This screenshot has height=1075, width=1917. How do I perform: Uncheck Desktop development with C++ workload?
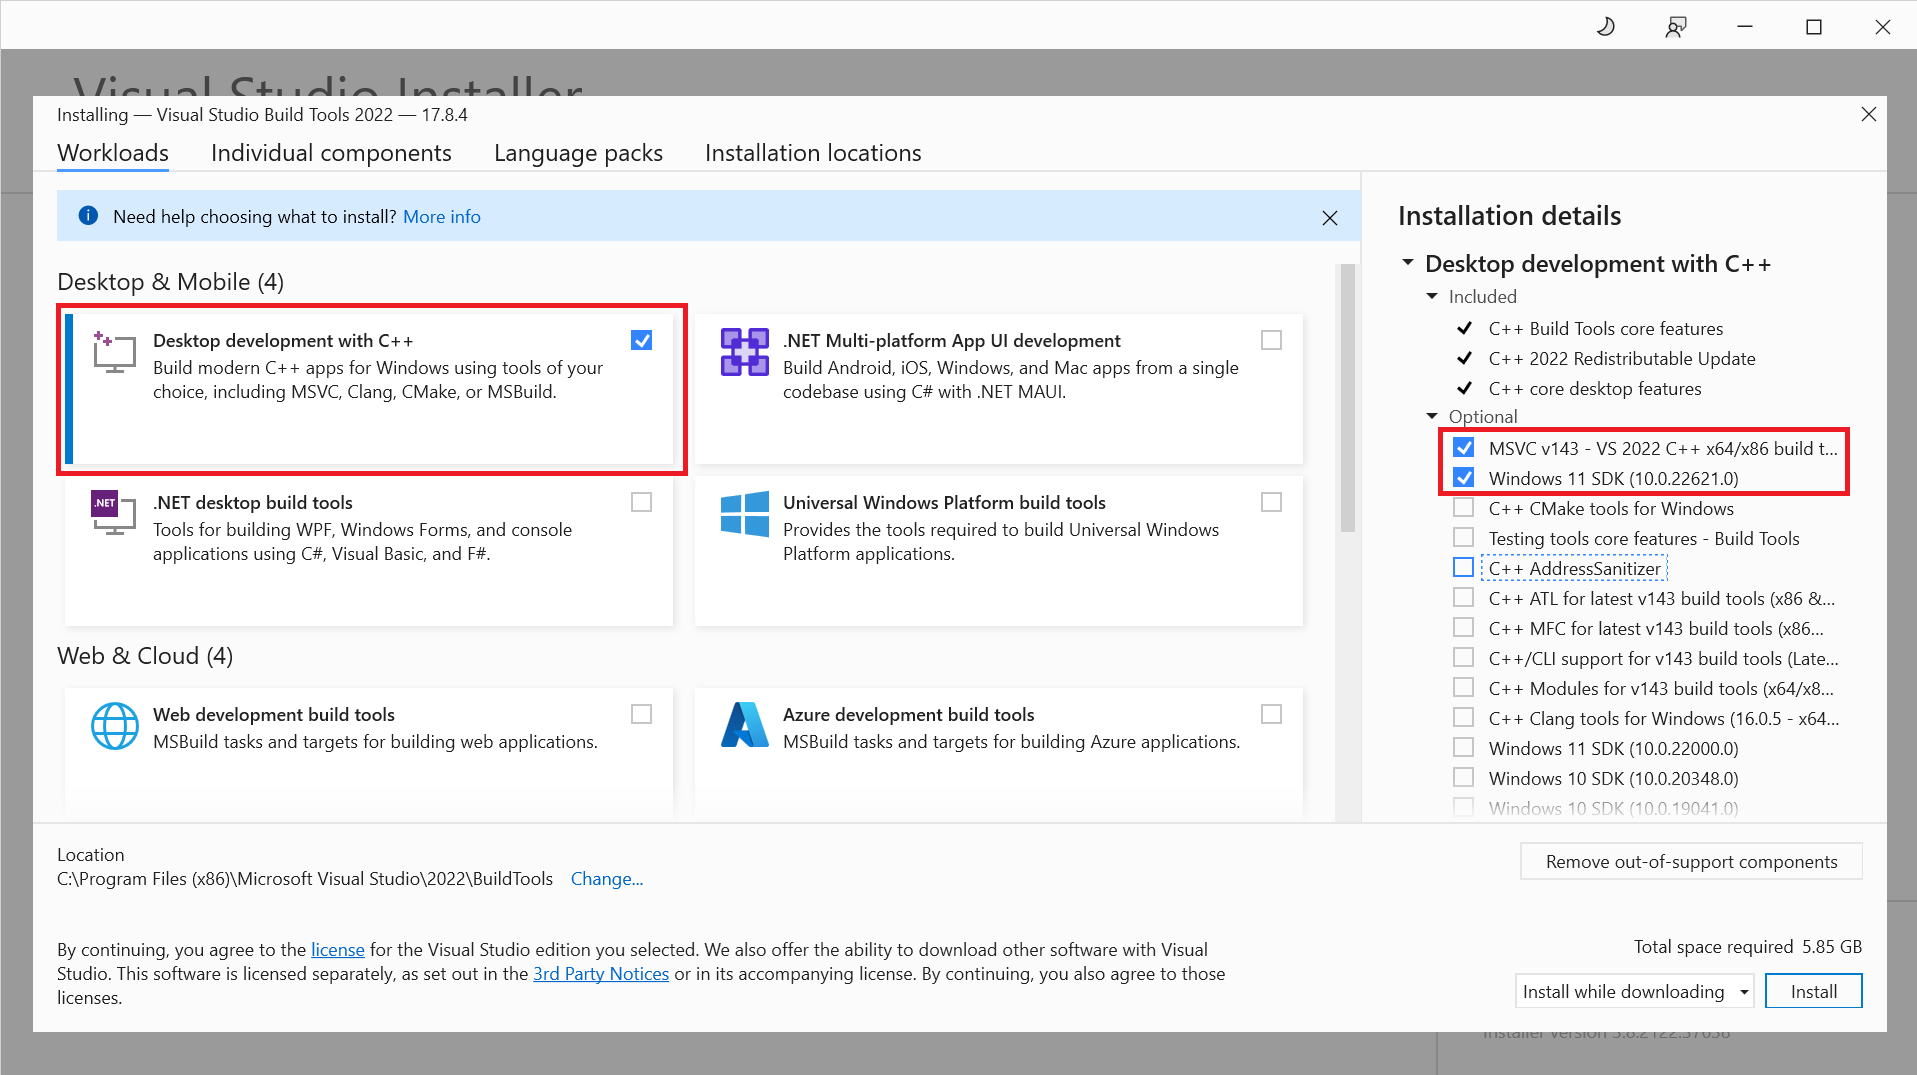tap(642, 341)
